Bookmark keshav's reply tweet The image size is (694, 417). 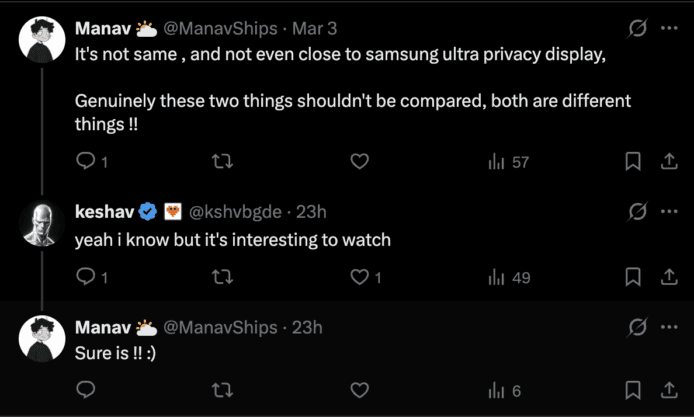632,277
